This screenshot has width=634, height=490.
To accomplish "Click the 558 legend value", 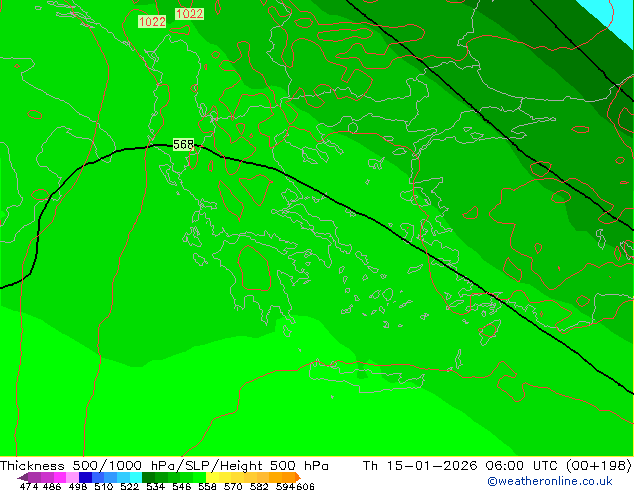I will click(x=207, y=486).
